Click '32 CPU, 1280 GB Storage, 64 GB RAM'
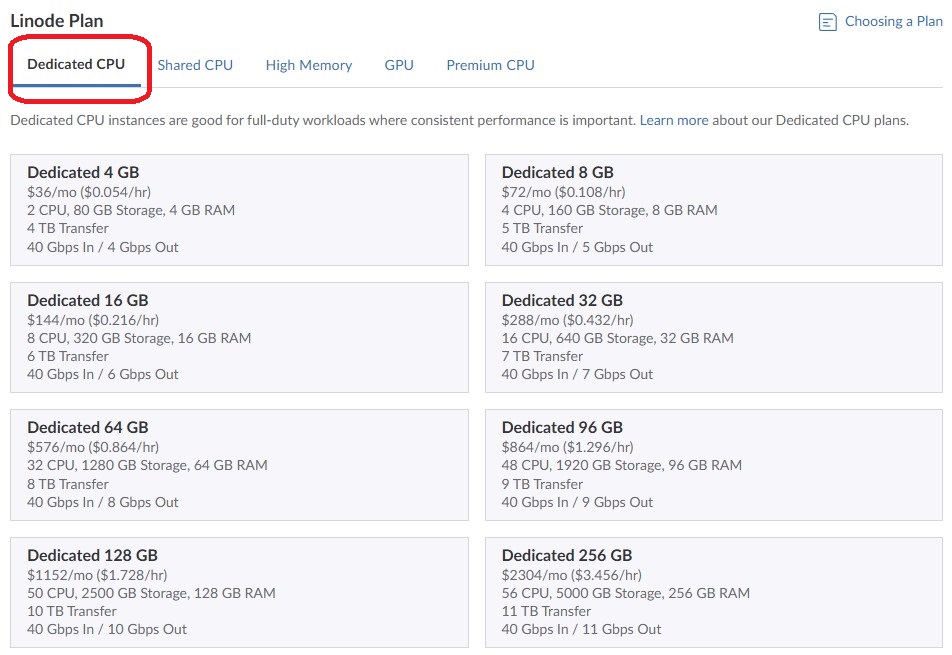The image size is (952, 655). (147, 466)
